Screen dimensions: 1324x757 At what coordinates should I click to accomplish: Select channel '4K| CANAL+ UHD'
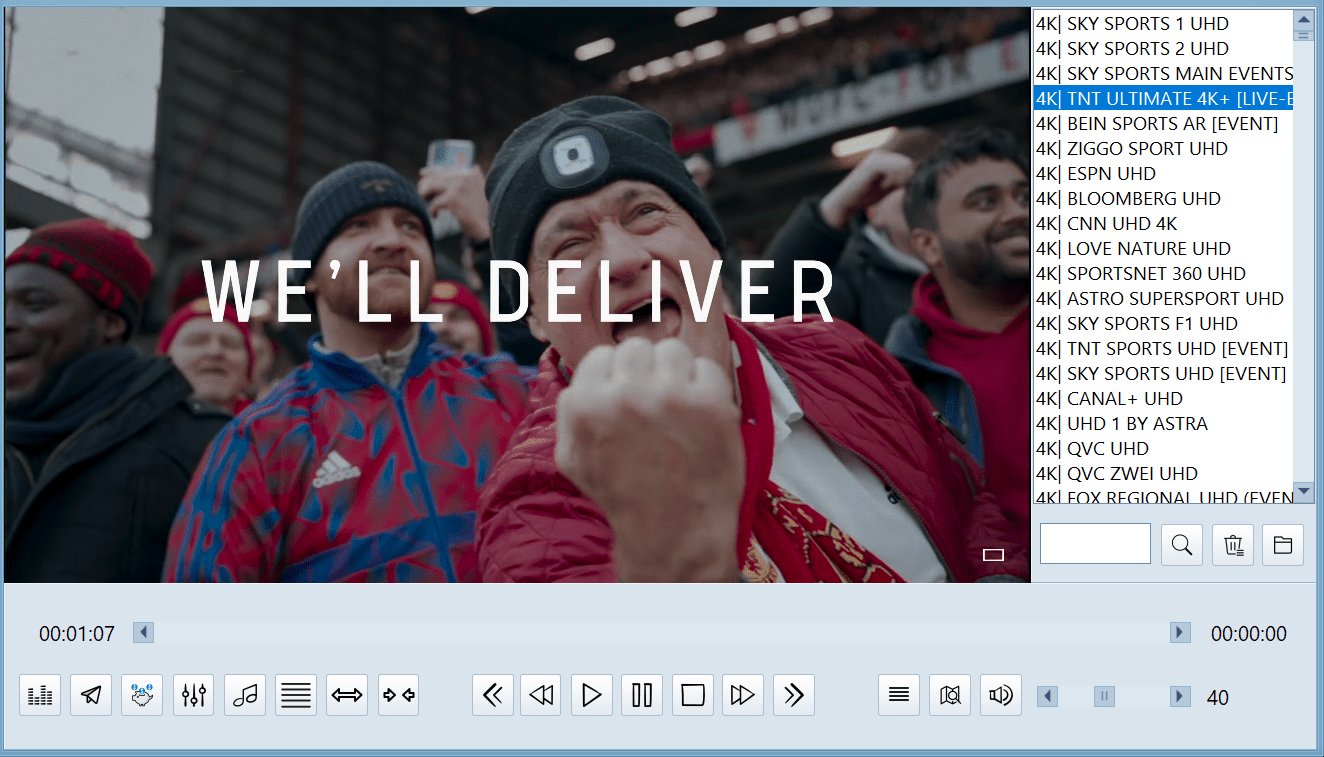(x=1163, y=398)
